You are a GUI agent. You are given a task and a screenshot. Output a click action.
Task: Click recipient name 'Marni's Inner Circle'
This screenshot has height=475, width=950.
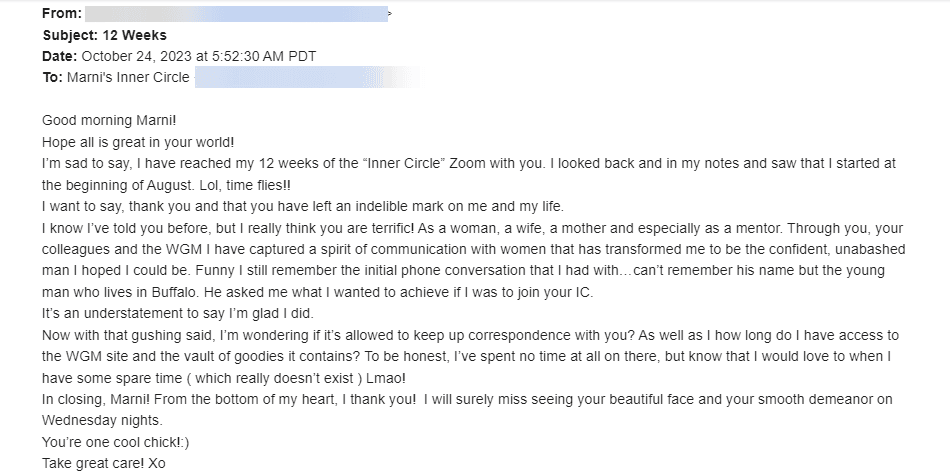pos(128,78)
